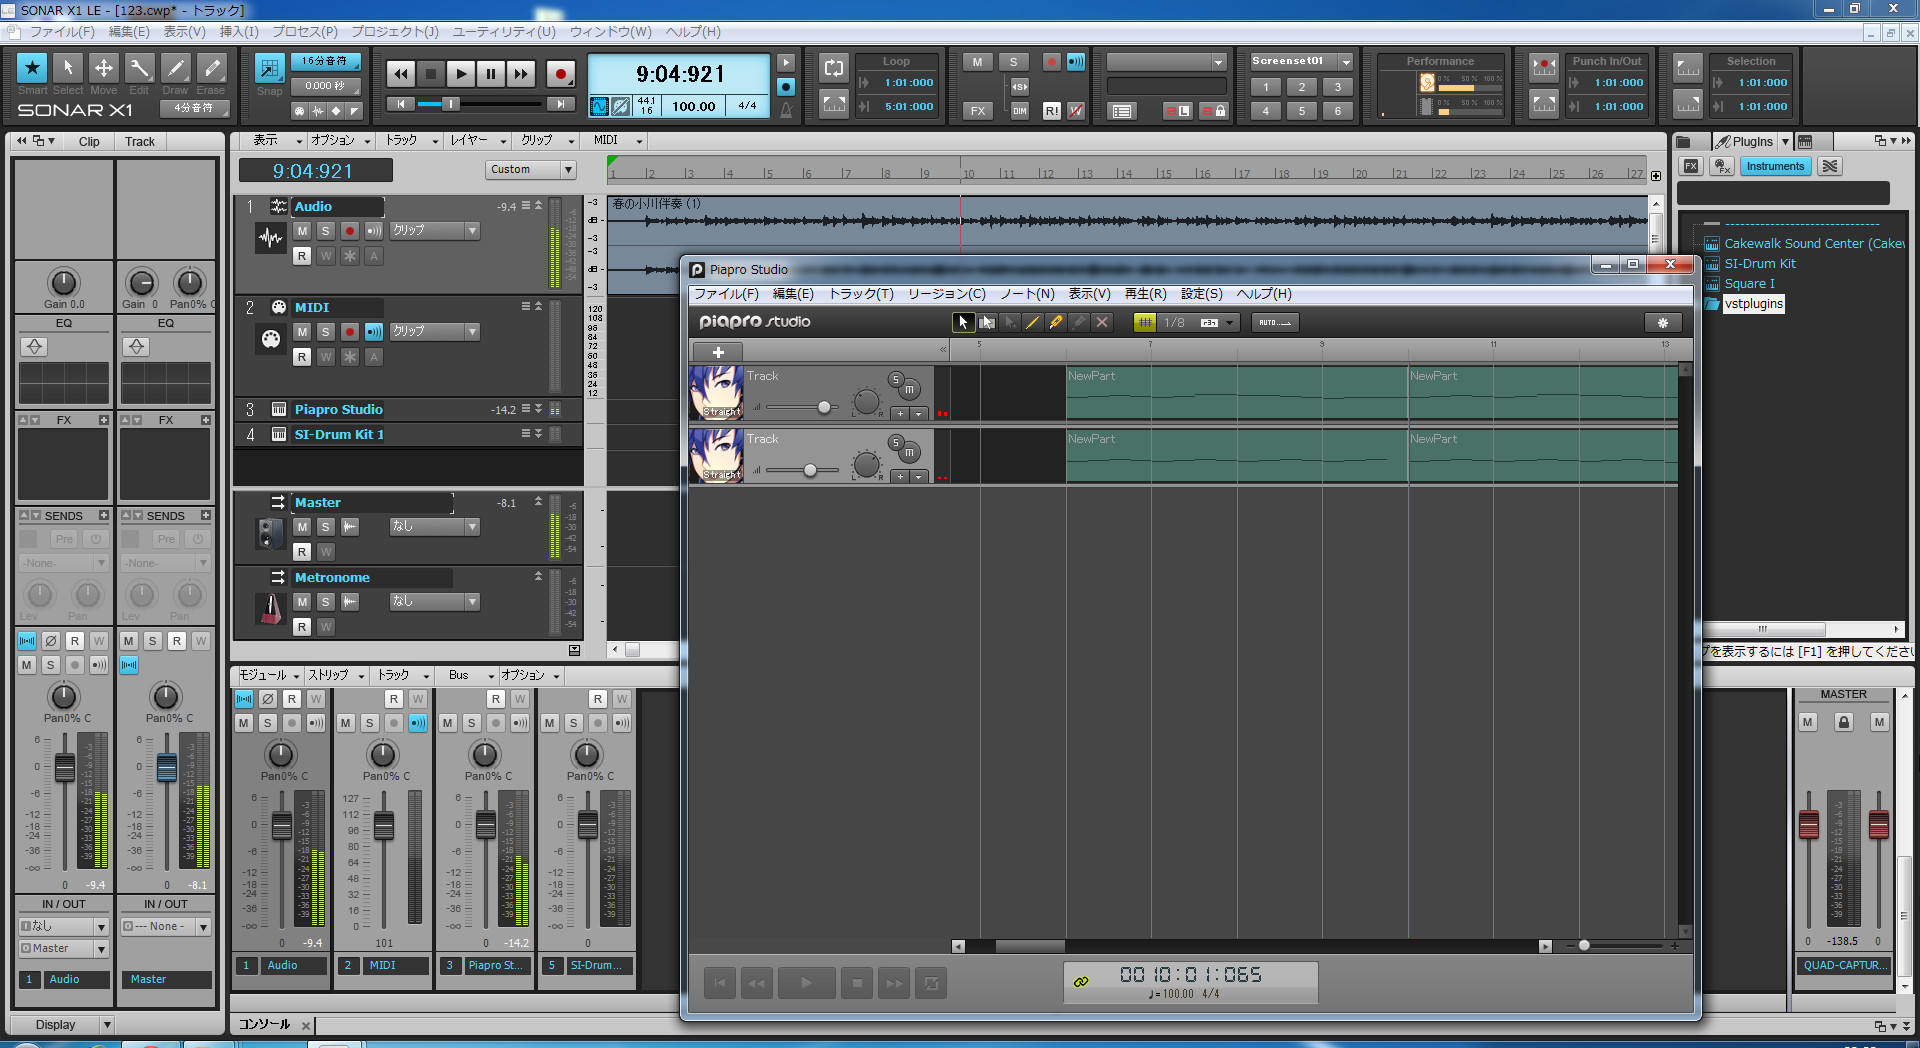Select the Erase tool
This screenshot has width=1920, height=1048.
(211, 68)
